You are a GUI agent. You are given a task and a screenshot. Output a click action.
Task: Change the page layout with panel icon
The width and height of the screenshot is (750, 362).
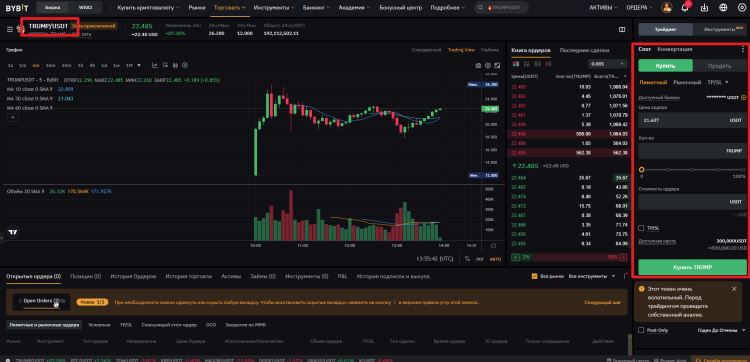622,30
